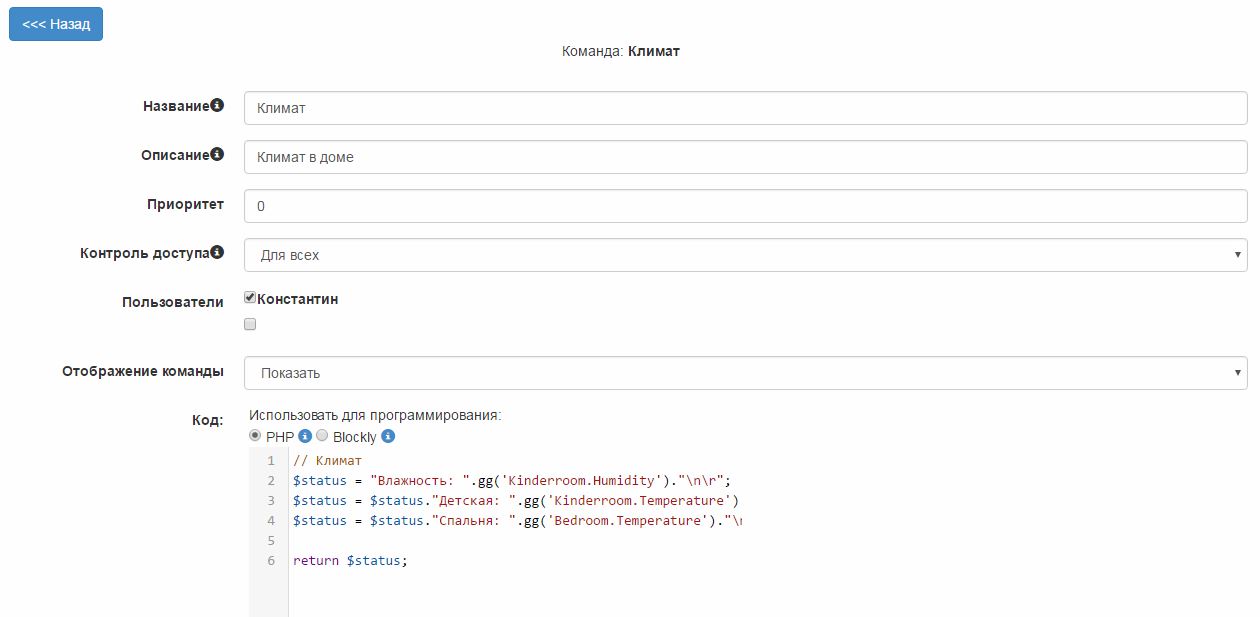Expand the Отображение команды dropdown
The width and height of the screenshot is (1260, 617).
tap(745, 373)
